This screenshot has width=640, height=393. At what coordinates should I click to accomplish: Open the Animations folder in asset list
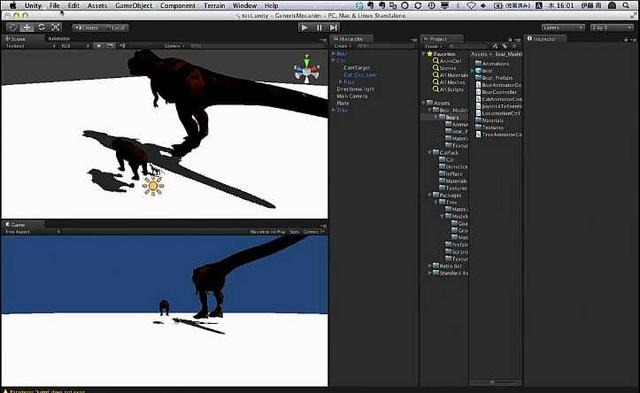[x=492, y=64]
